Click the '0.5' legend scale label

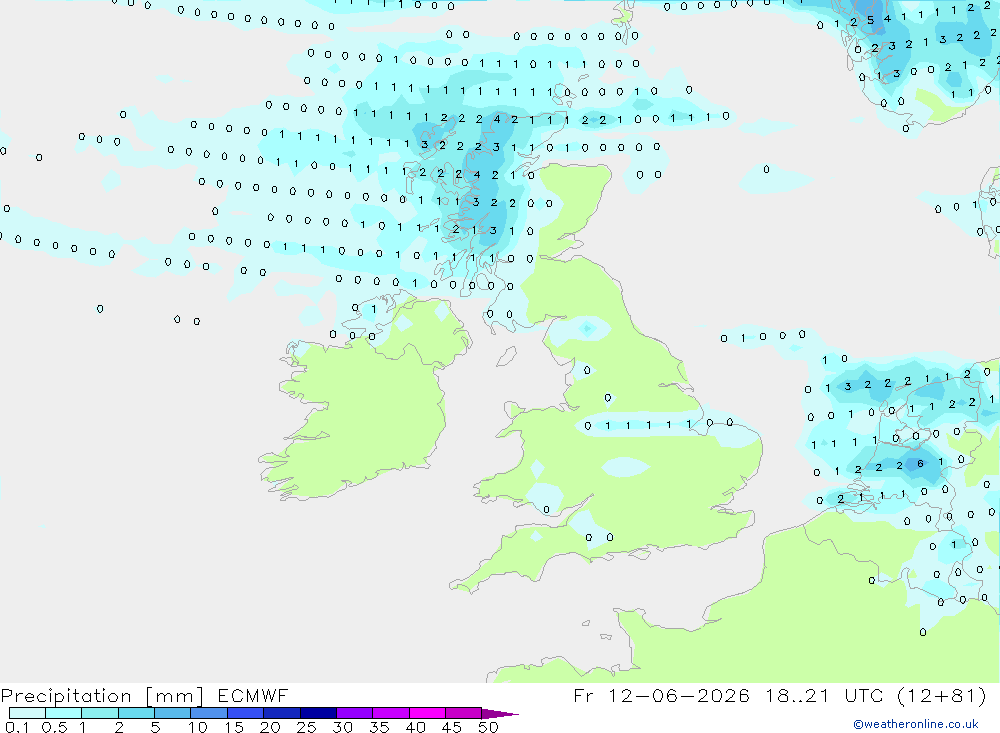click(x=54, y=727)
